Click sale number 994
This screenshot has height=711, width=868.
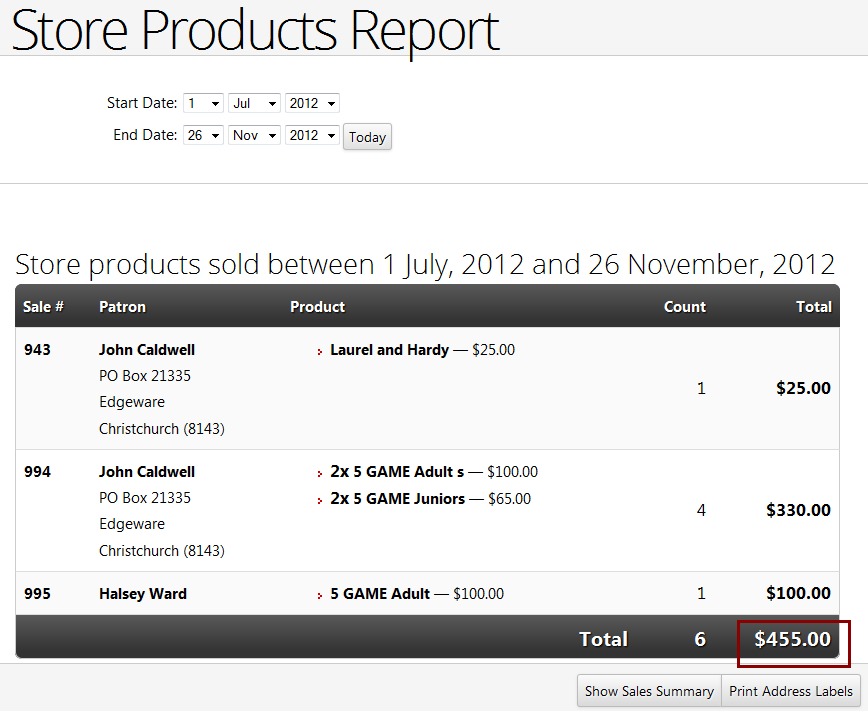point(37,472)
